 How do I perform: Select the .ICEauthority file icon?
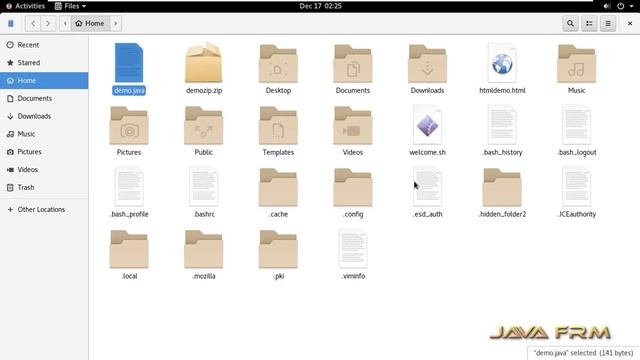tap(576, 187)
